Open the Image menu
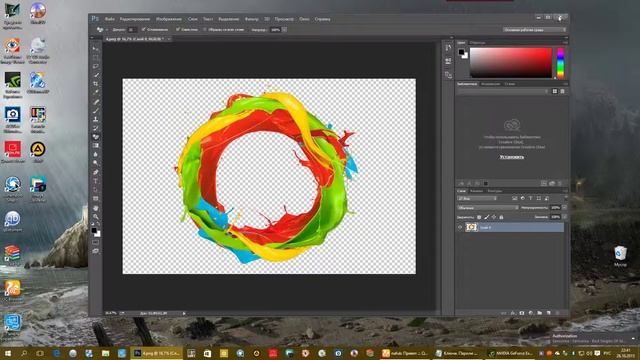640x360 pixels. tap(169, 19)
